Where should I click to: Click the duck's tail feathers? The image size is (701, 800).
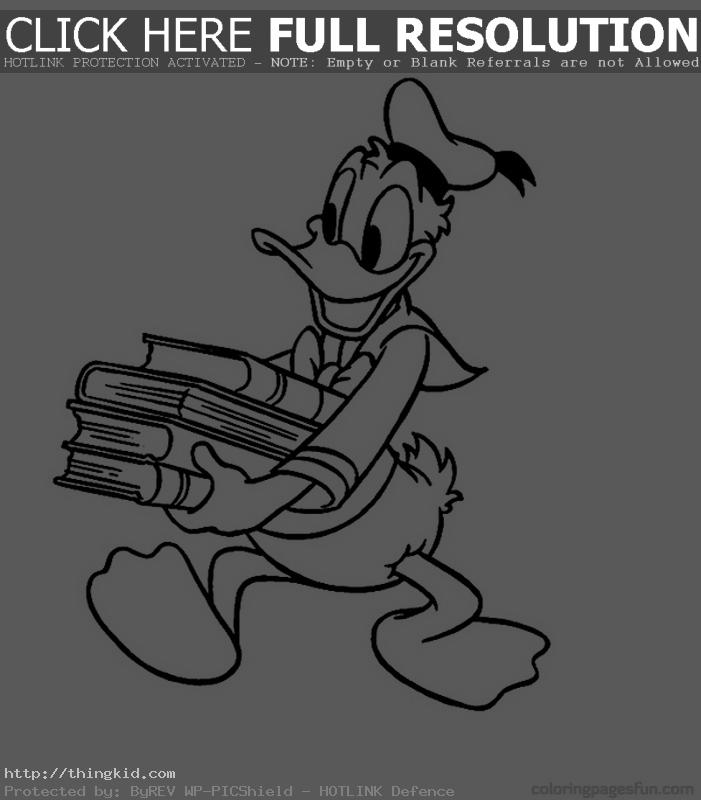click(432, 470)
